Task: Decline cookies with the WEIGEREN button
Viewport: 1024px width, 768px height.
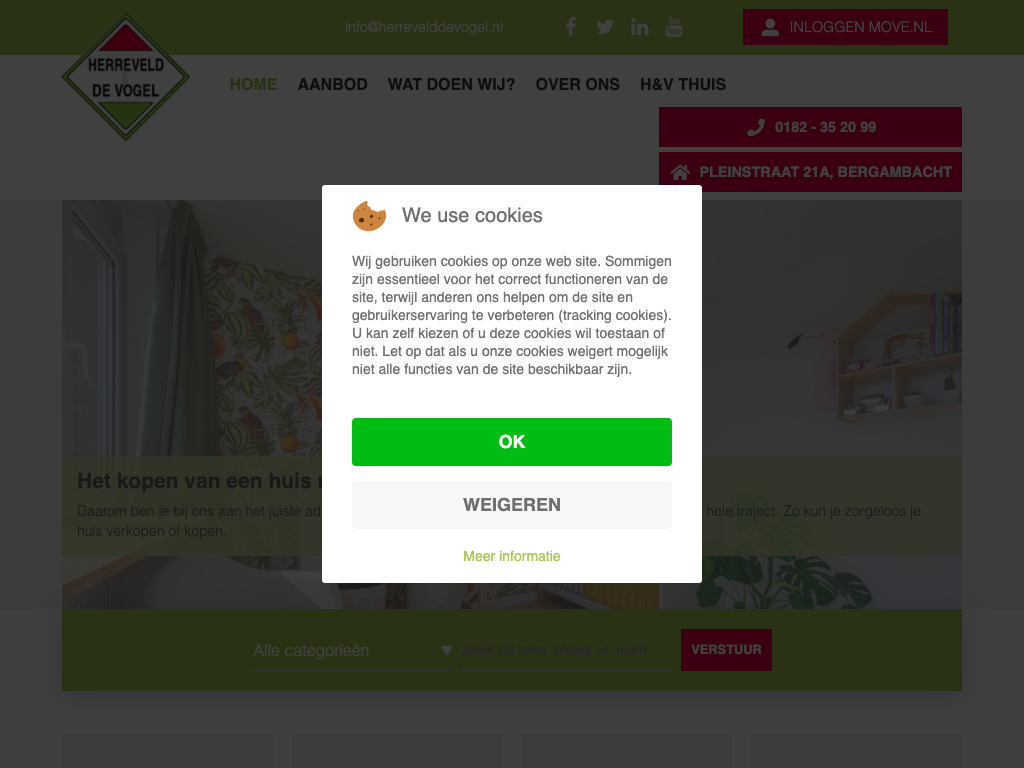Action: click(x=512, y=505)
